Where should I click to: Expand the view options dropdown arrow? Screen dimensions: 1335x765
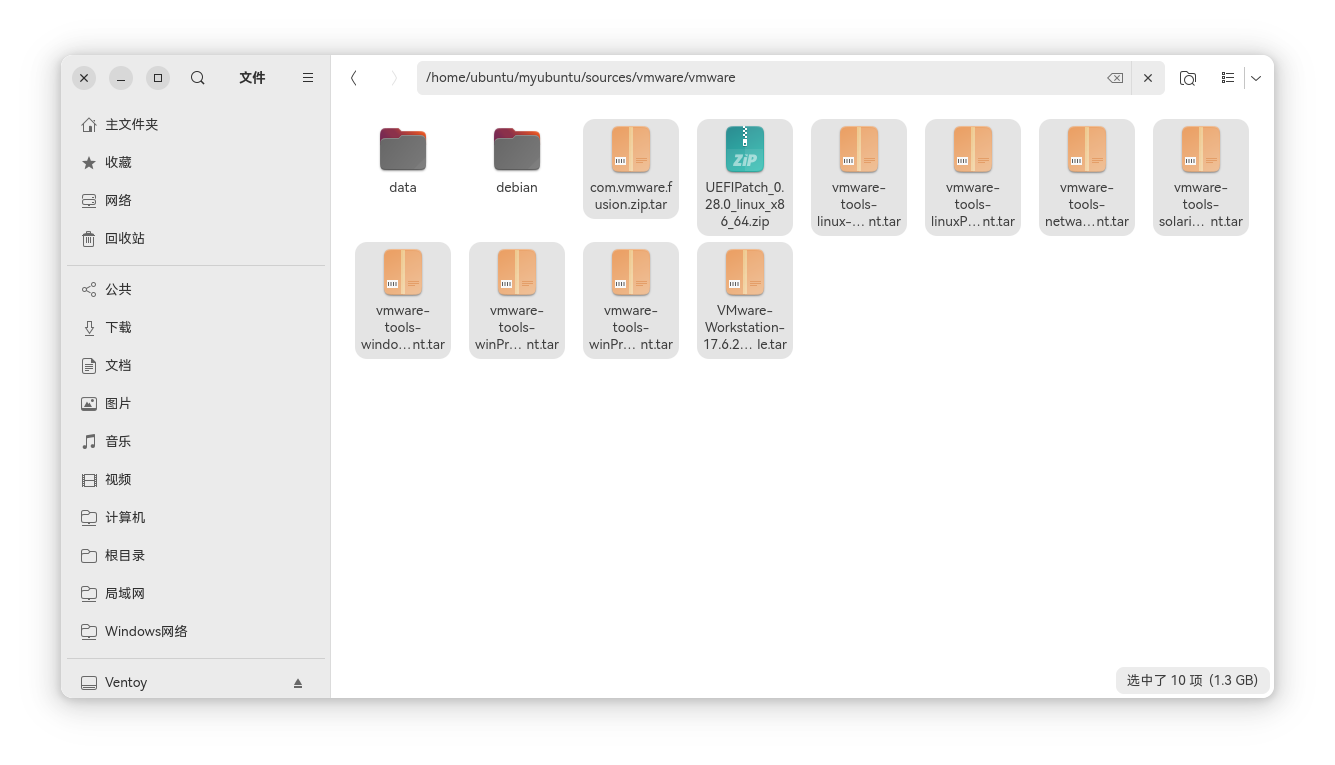(1256, 78)
